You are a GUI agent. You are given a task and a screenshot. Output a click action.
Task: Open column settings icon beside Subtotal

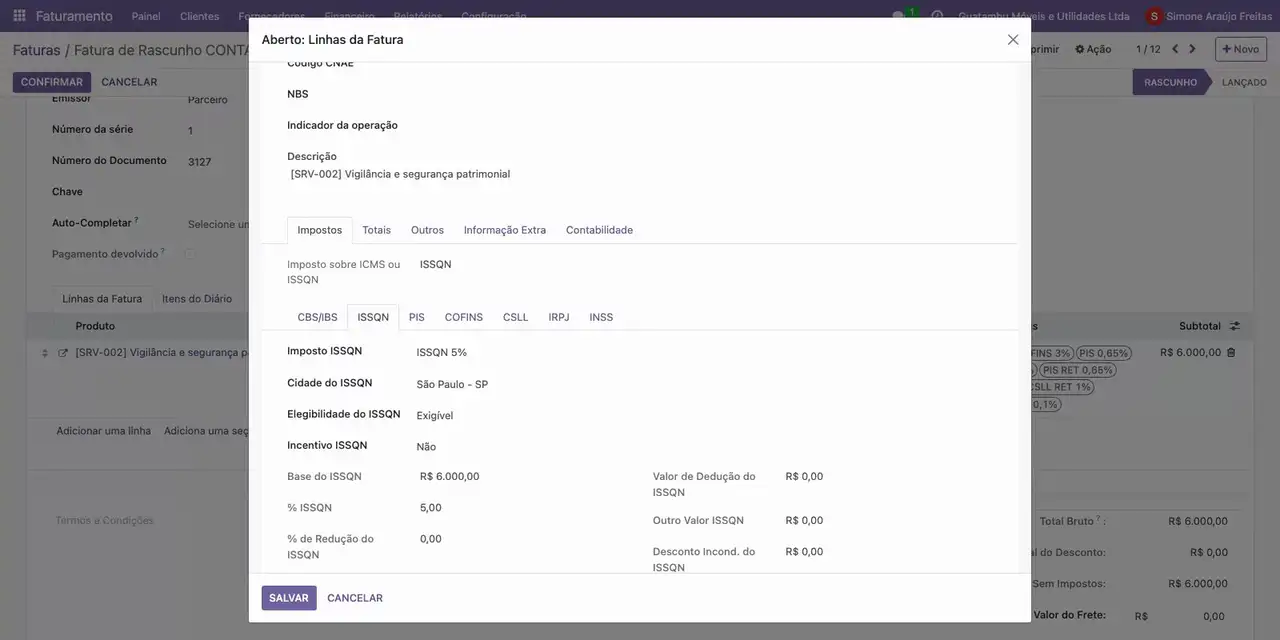click(x=1235, y=326)
